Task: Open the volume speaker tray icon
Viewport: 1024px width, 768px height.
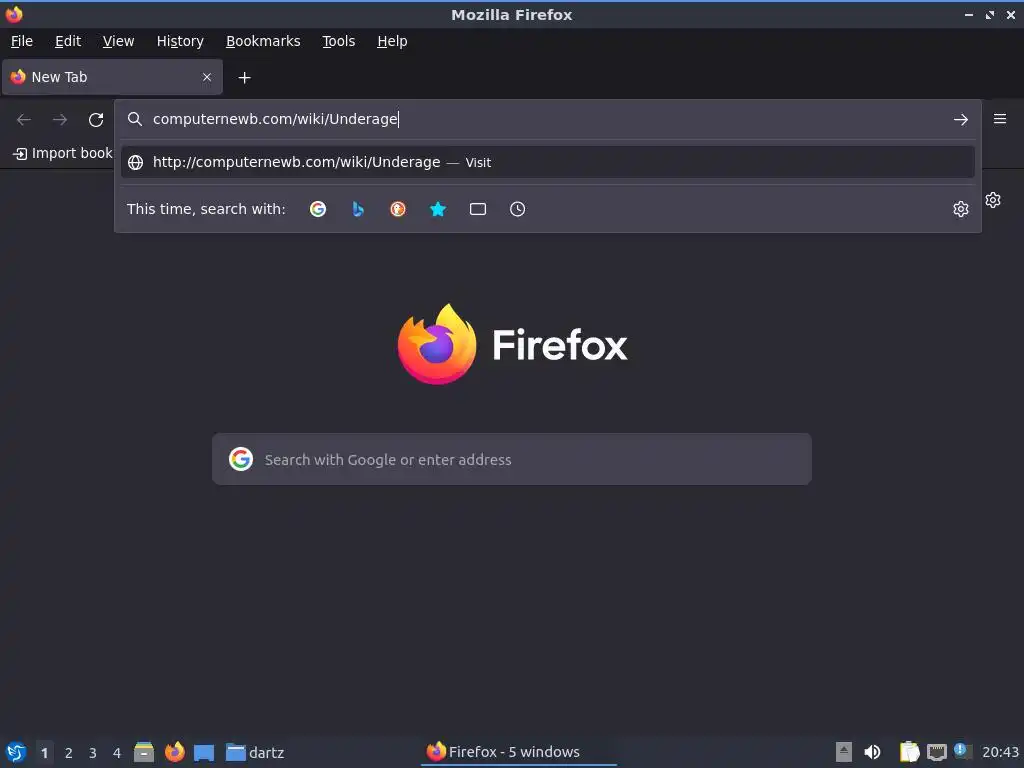Action: click(x=872, y=752)
